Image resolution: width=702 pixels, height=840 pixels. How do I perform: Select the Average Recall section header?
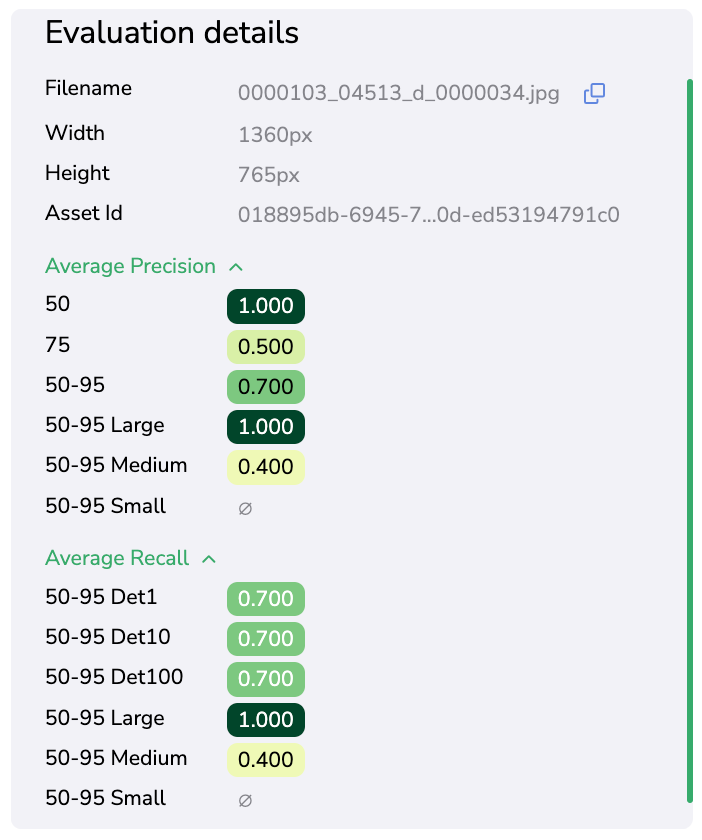116,558
